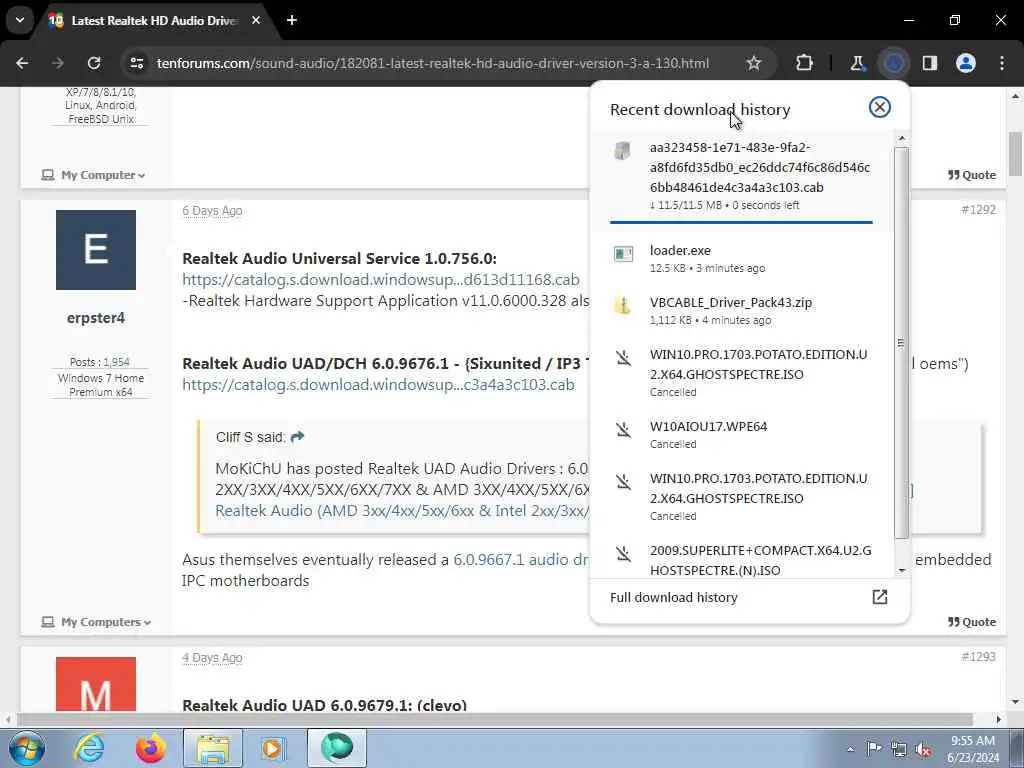The height and width of the screenshot is (768, 1024).
Task: Close the Latest Realtek HD Audio tab
Action: tap(256, 20)
